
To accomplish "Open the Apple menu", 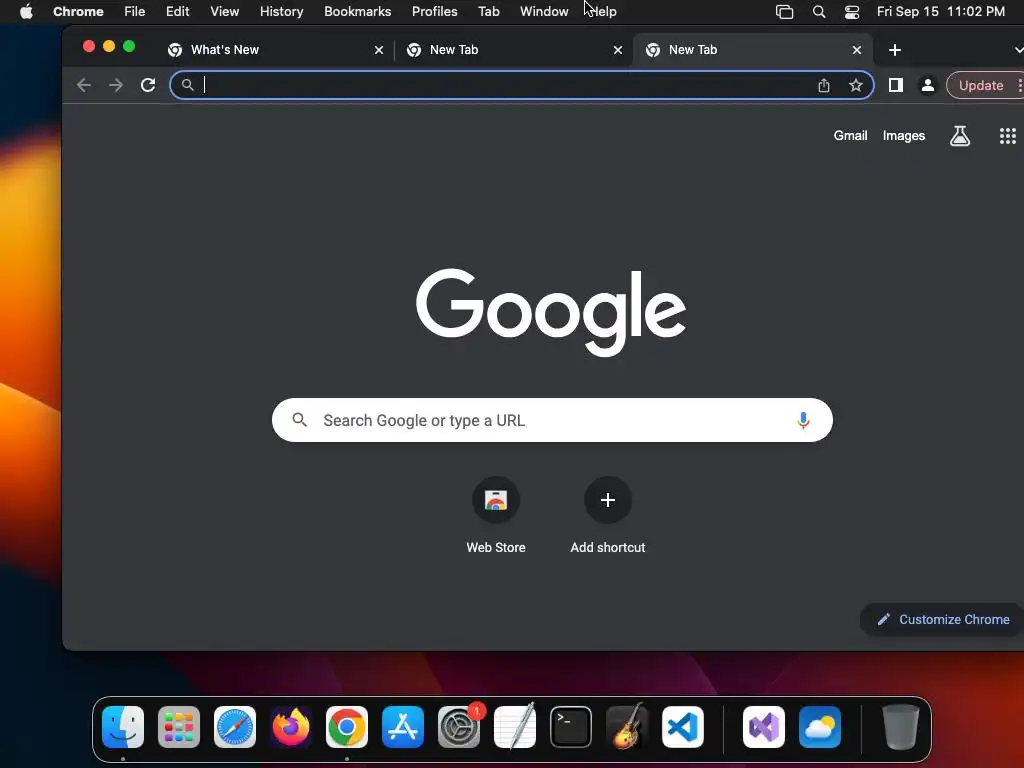I will [x=26, y=11].
